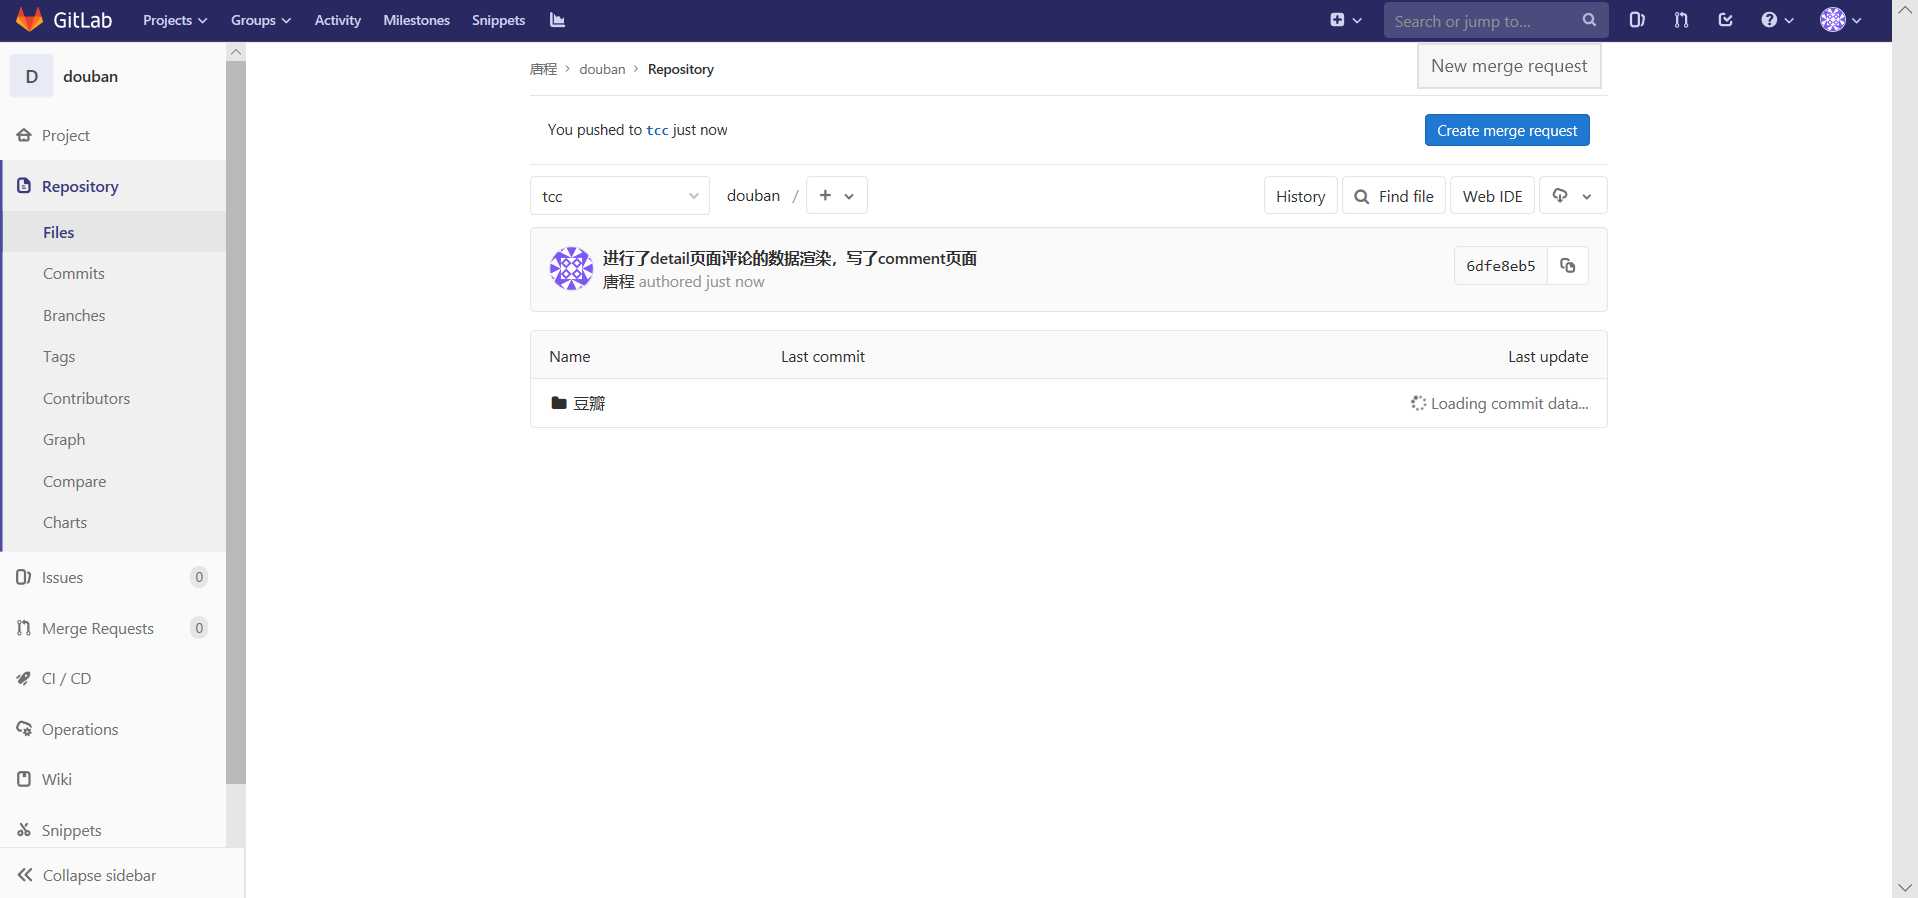This screenshot has height=898, width=1918.
Task: Open the Help question mark menu
Action: coord(1777,20)
